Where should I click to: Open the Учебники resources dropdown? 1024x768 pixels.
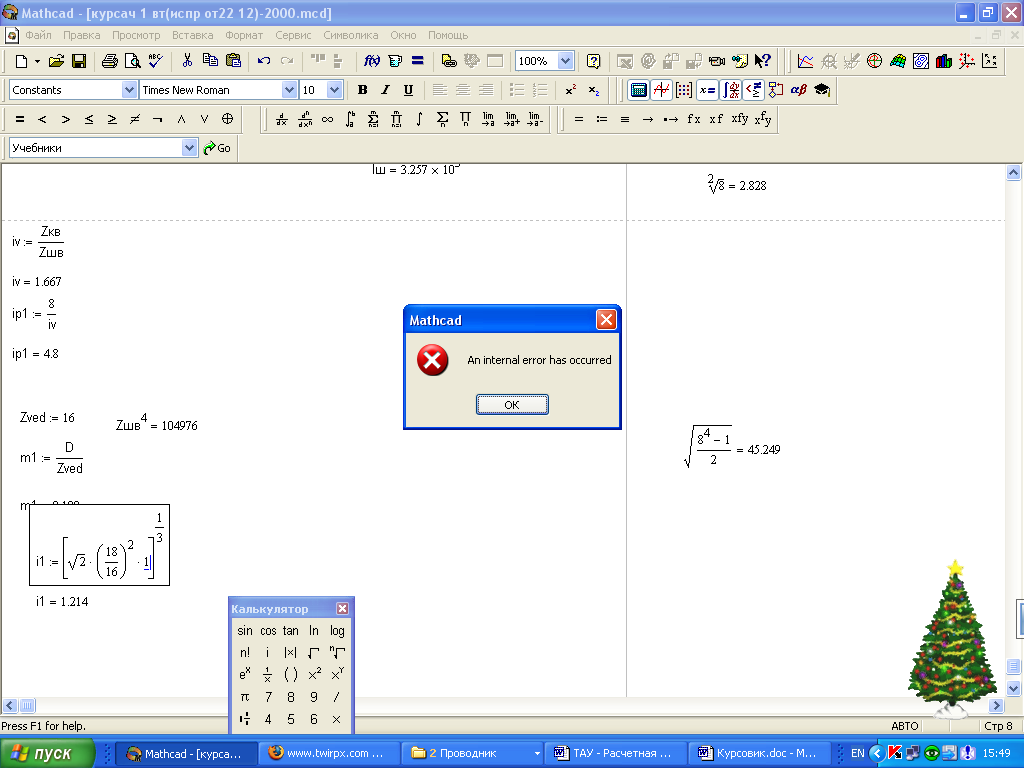(189, 148)
